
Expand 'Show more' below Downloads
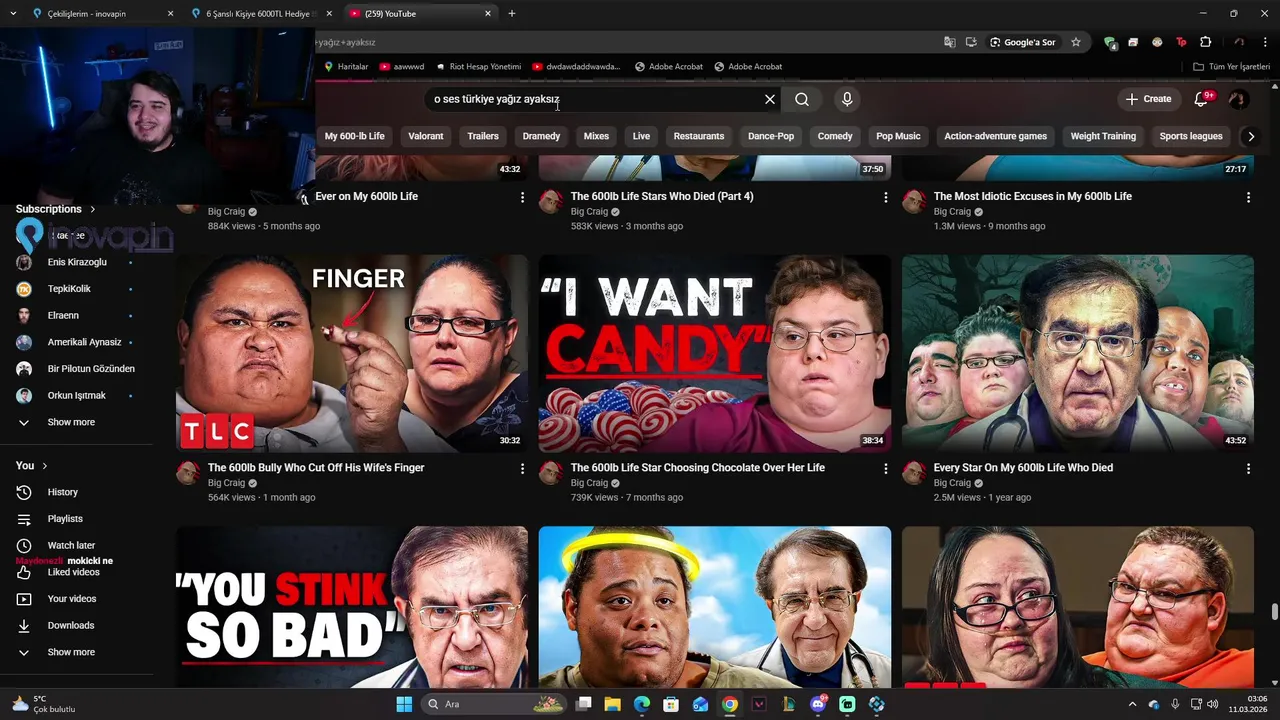[x=71, y=652]
